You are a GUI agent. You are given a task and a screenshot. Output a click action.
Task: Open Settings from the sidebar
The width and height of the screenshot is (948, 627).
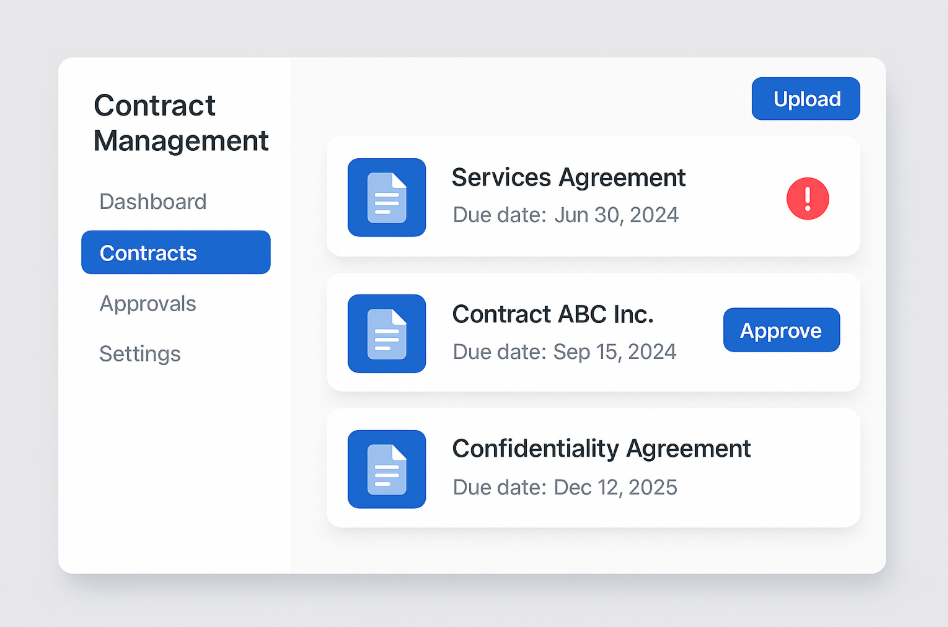pos(140,354)
